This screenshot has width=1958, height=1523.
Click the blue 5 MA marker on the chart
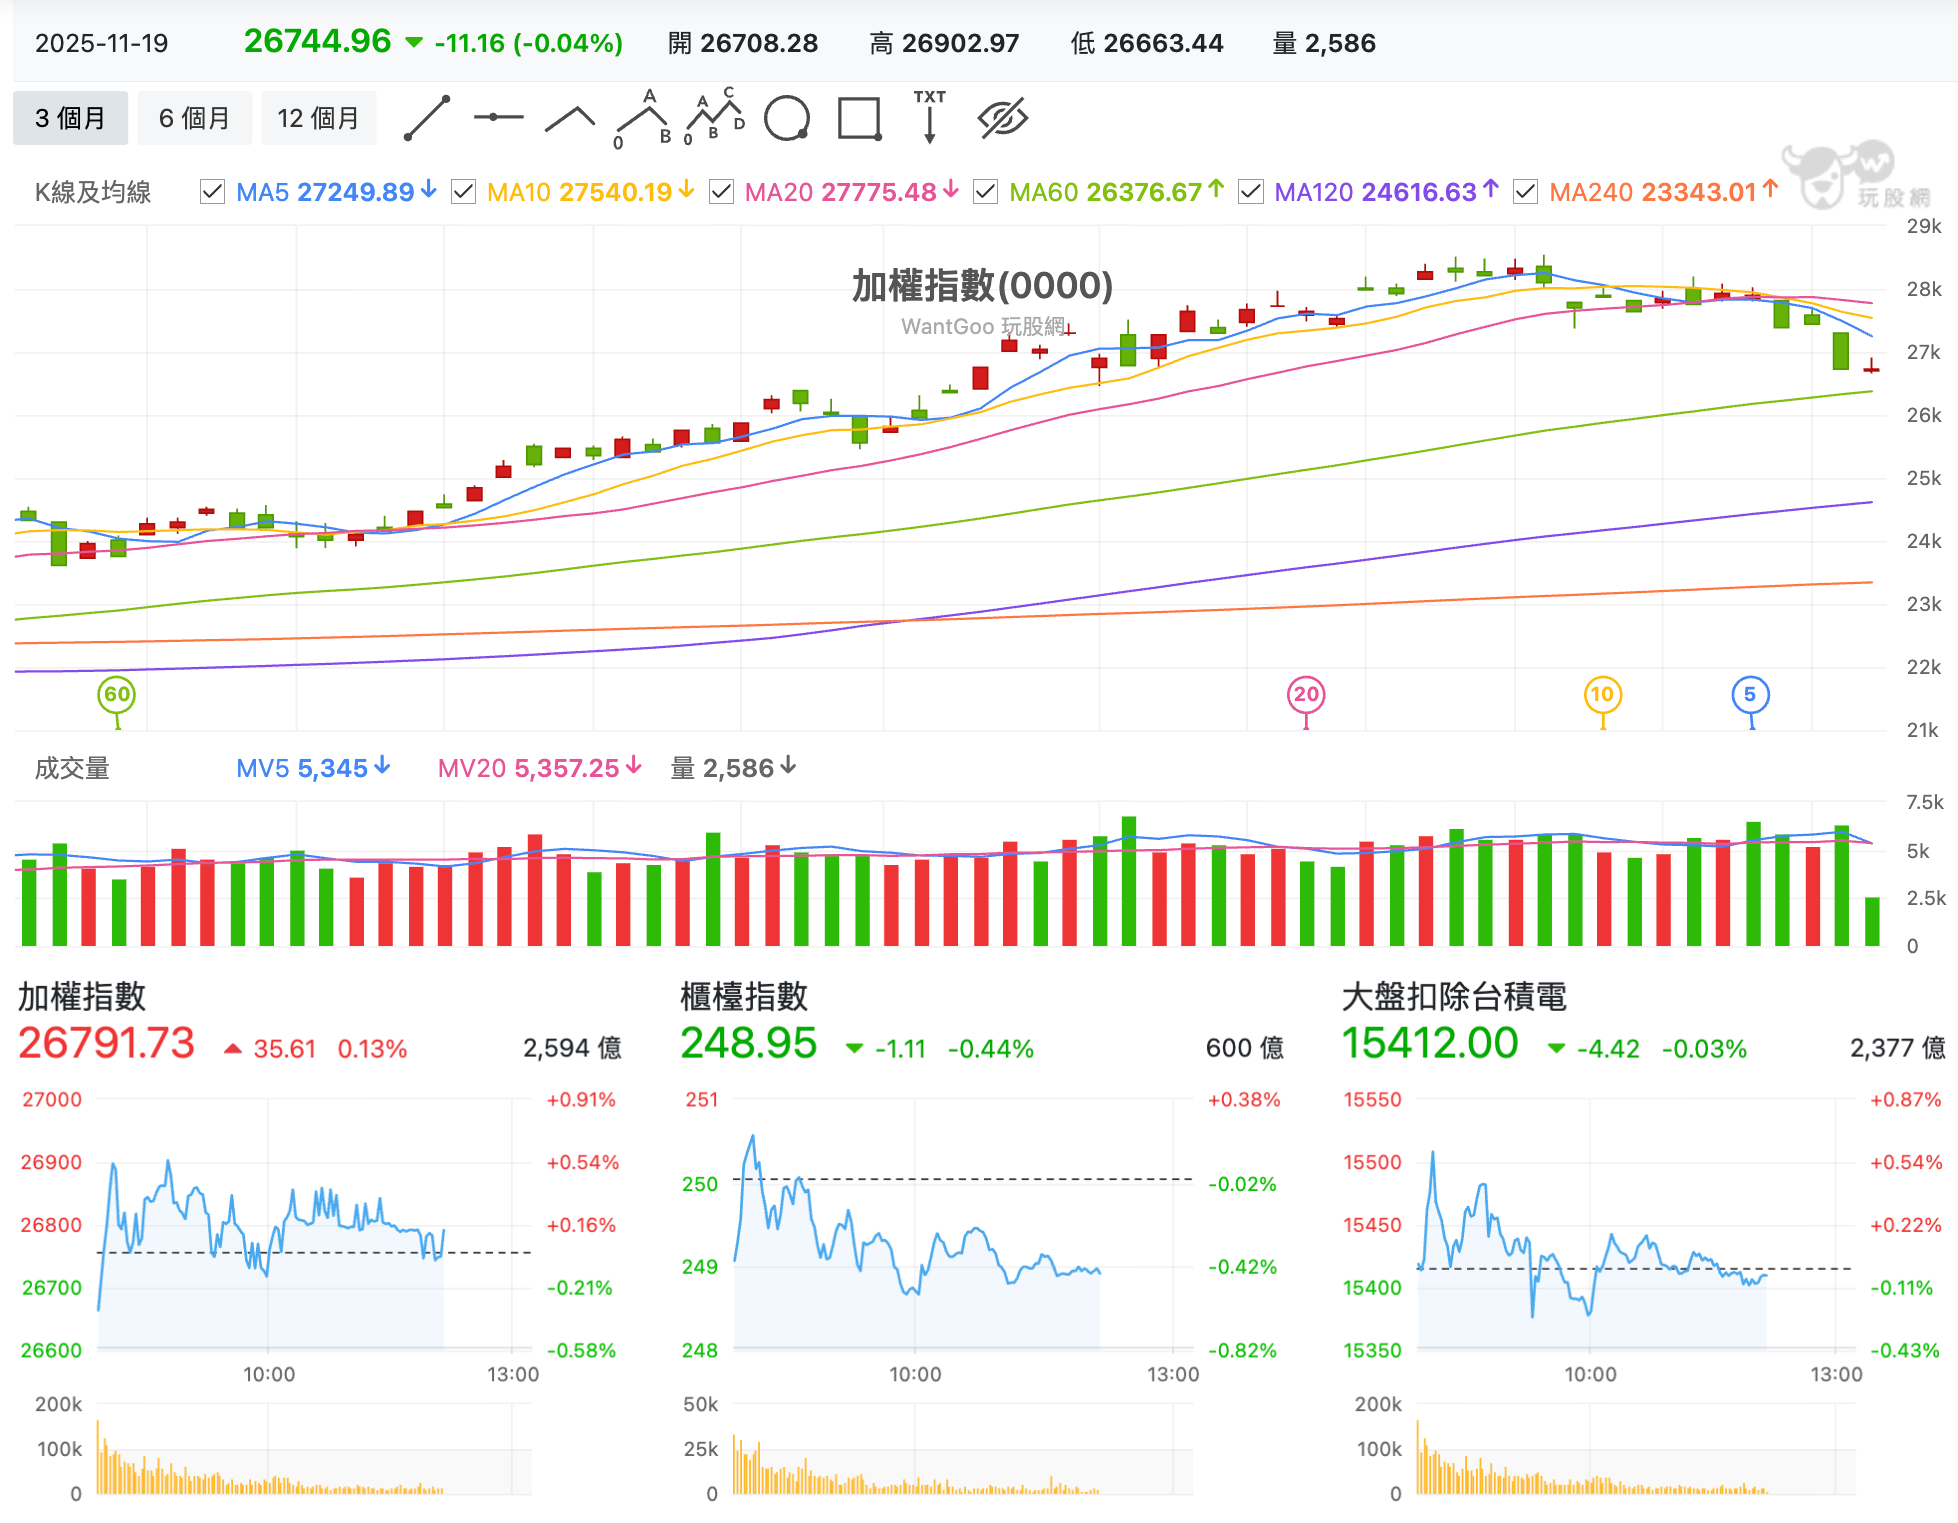(1750, 695)
